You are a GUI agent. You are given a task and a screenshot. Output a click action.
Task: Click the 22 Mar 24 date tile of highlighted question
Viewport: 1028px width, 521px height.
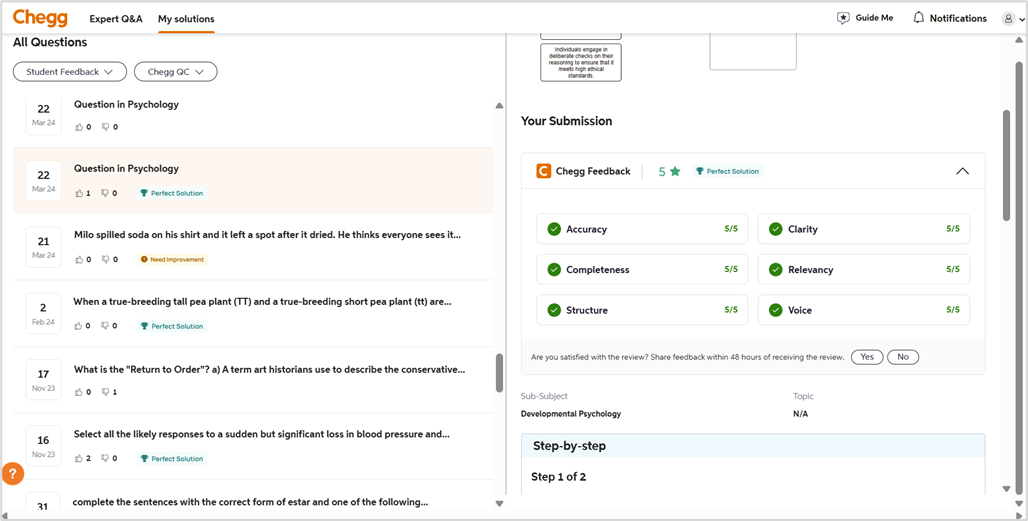tap(43, 180)
